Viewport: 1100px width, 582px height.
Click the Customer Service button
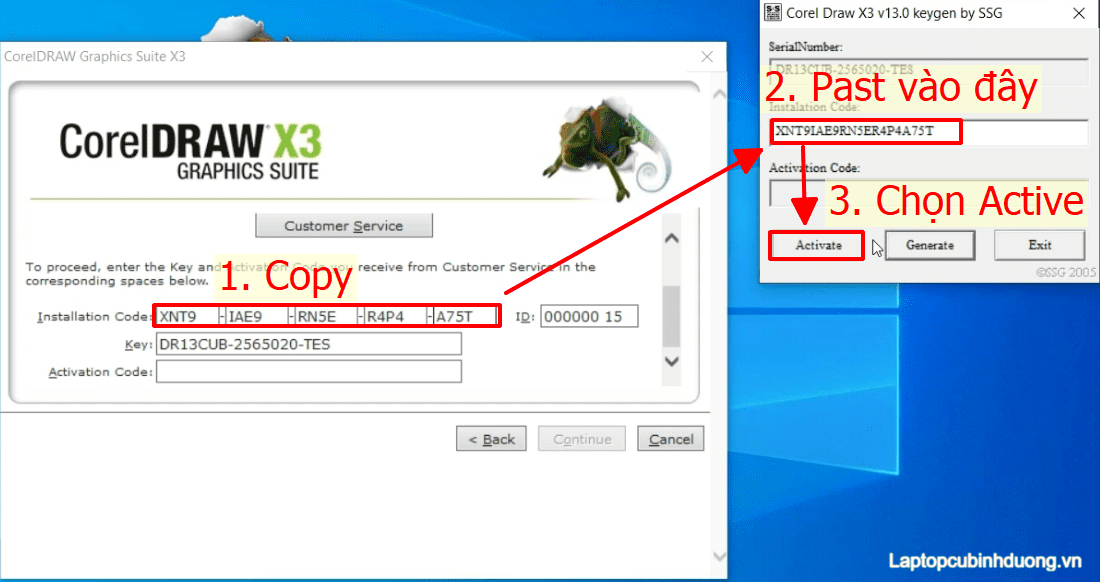[344, 226]
